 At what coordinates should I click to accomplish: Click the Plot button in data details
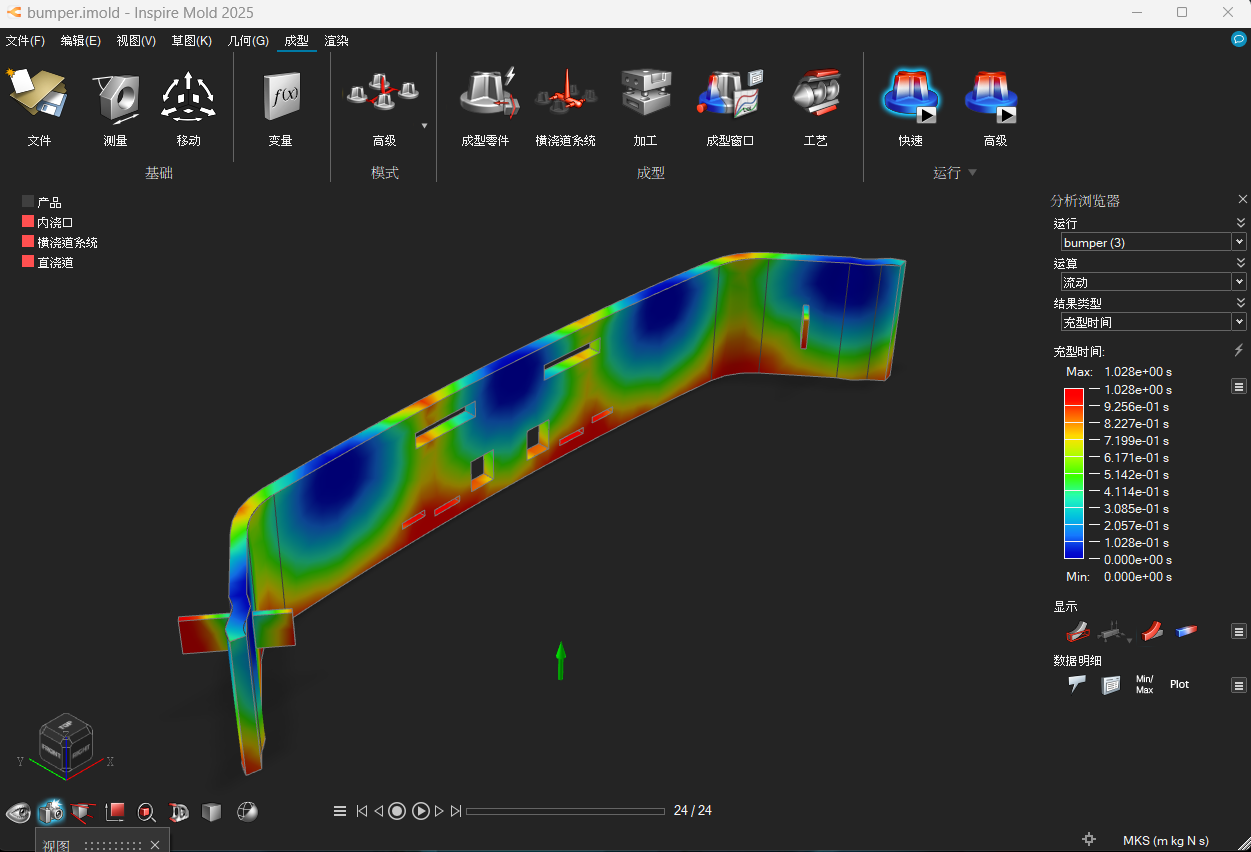(1180, 685)
